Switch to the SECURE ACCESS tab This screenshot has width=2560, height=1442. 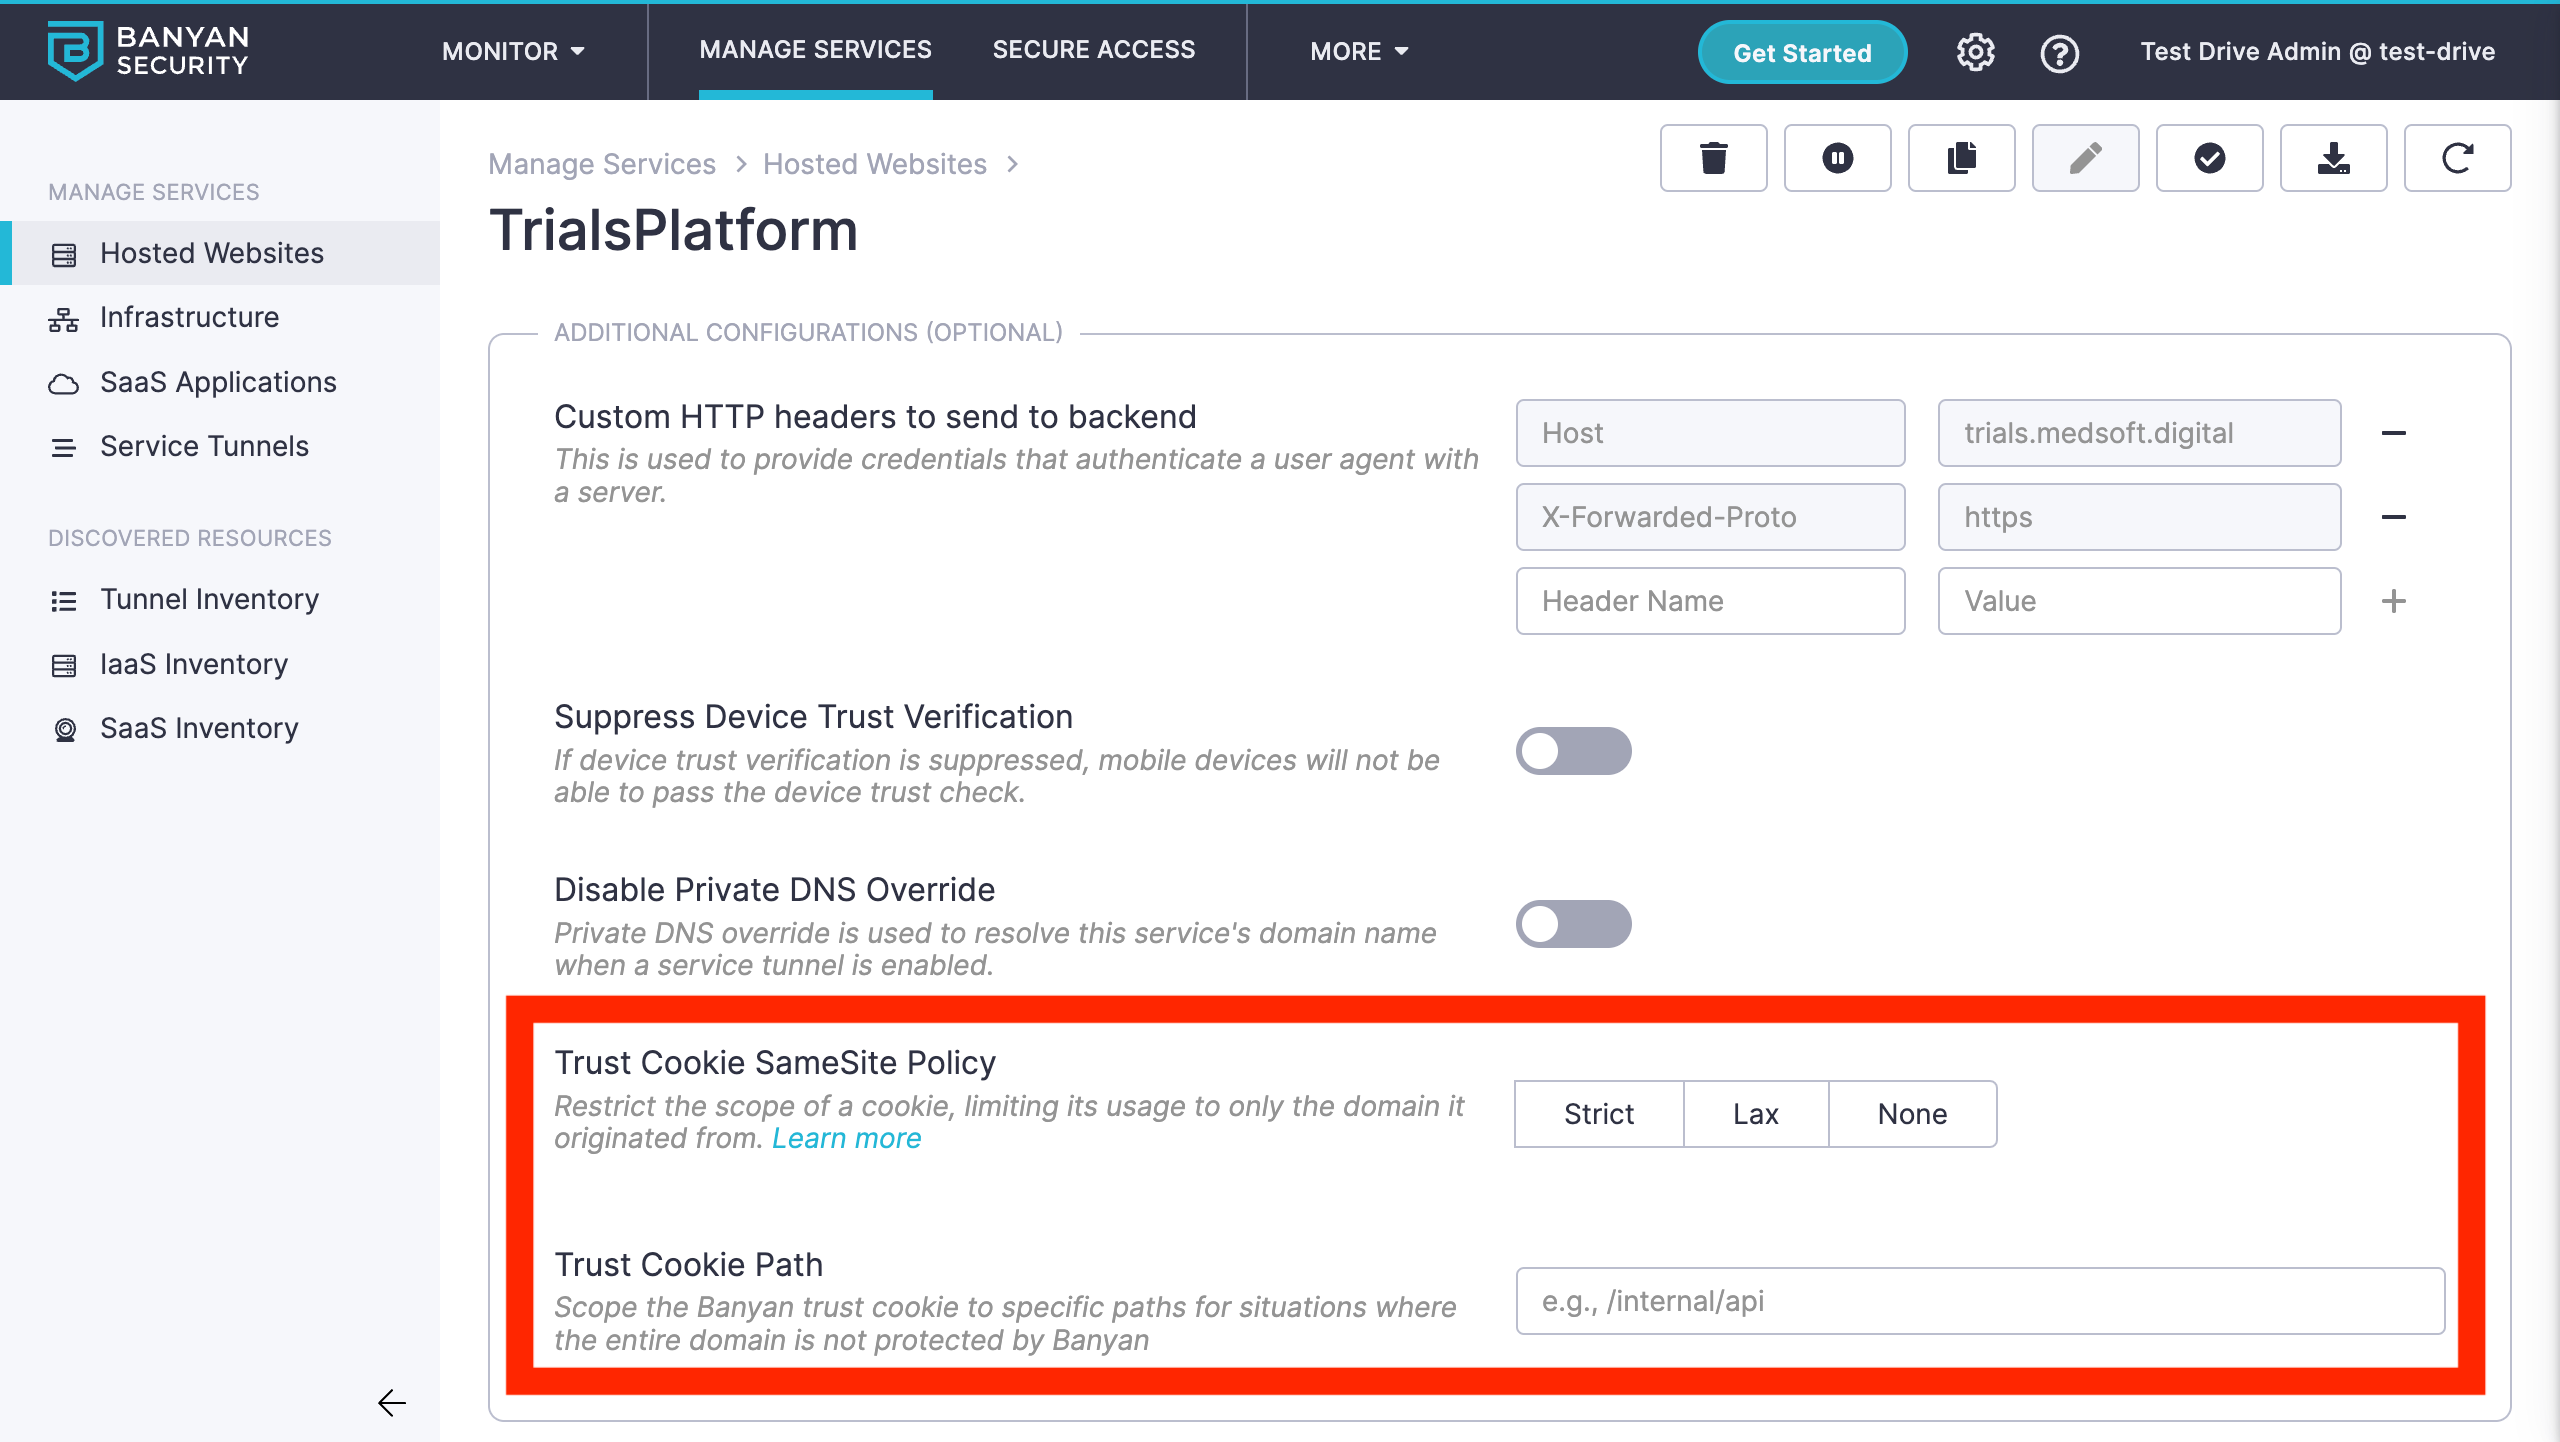pos(1093,50)
